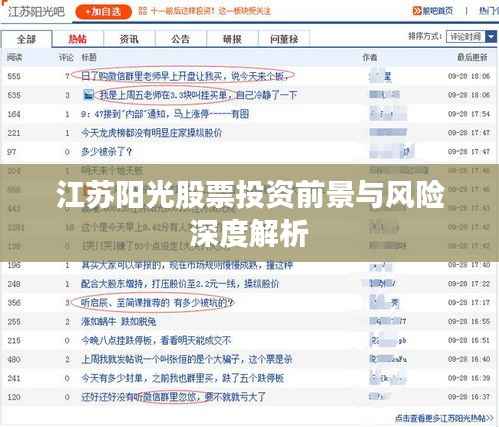The width and height of the screenshot is (499, 427).
Task: Click timestamp 09-28 17:17
Action: pos(469,303)
